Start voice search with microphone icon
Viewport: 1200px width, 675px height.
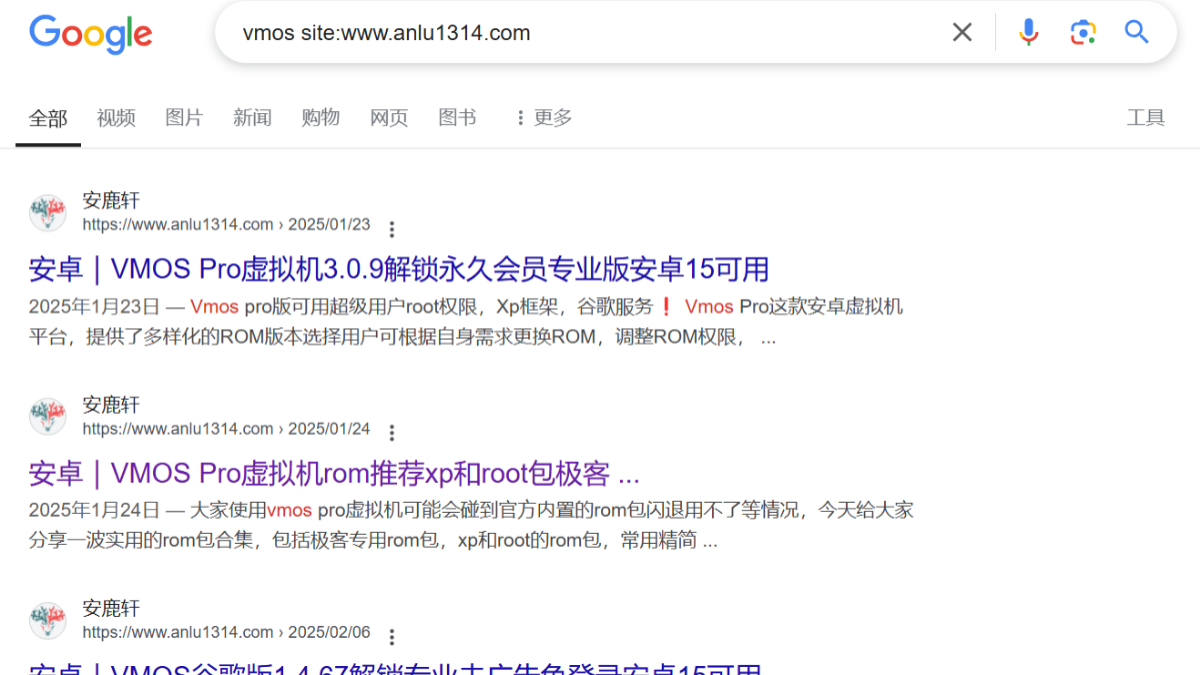[1028, 33]
